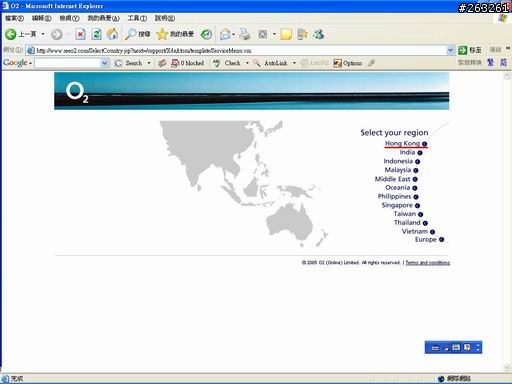Viewport: 512px width, 384px height.
Task: Open the 編輯(E) Edit menu
Action: [42, 18]
